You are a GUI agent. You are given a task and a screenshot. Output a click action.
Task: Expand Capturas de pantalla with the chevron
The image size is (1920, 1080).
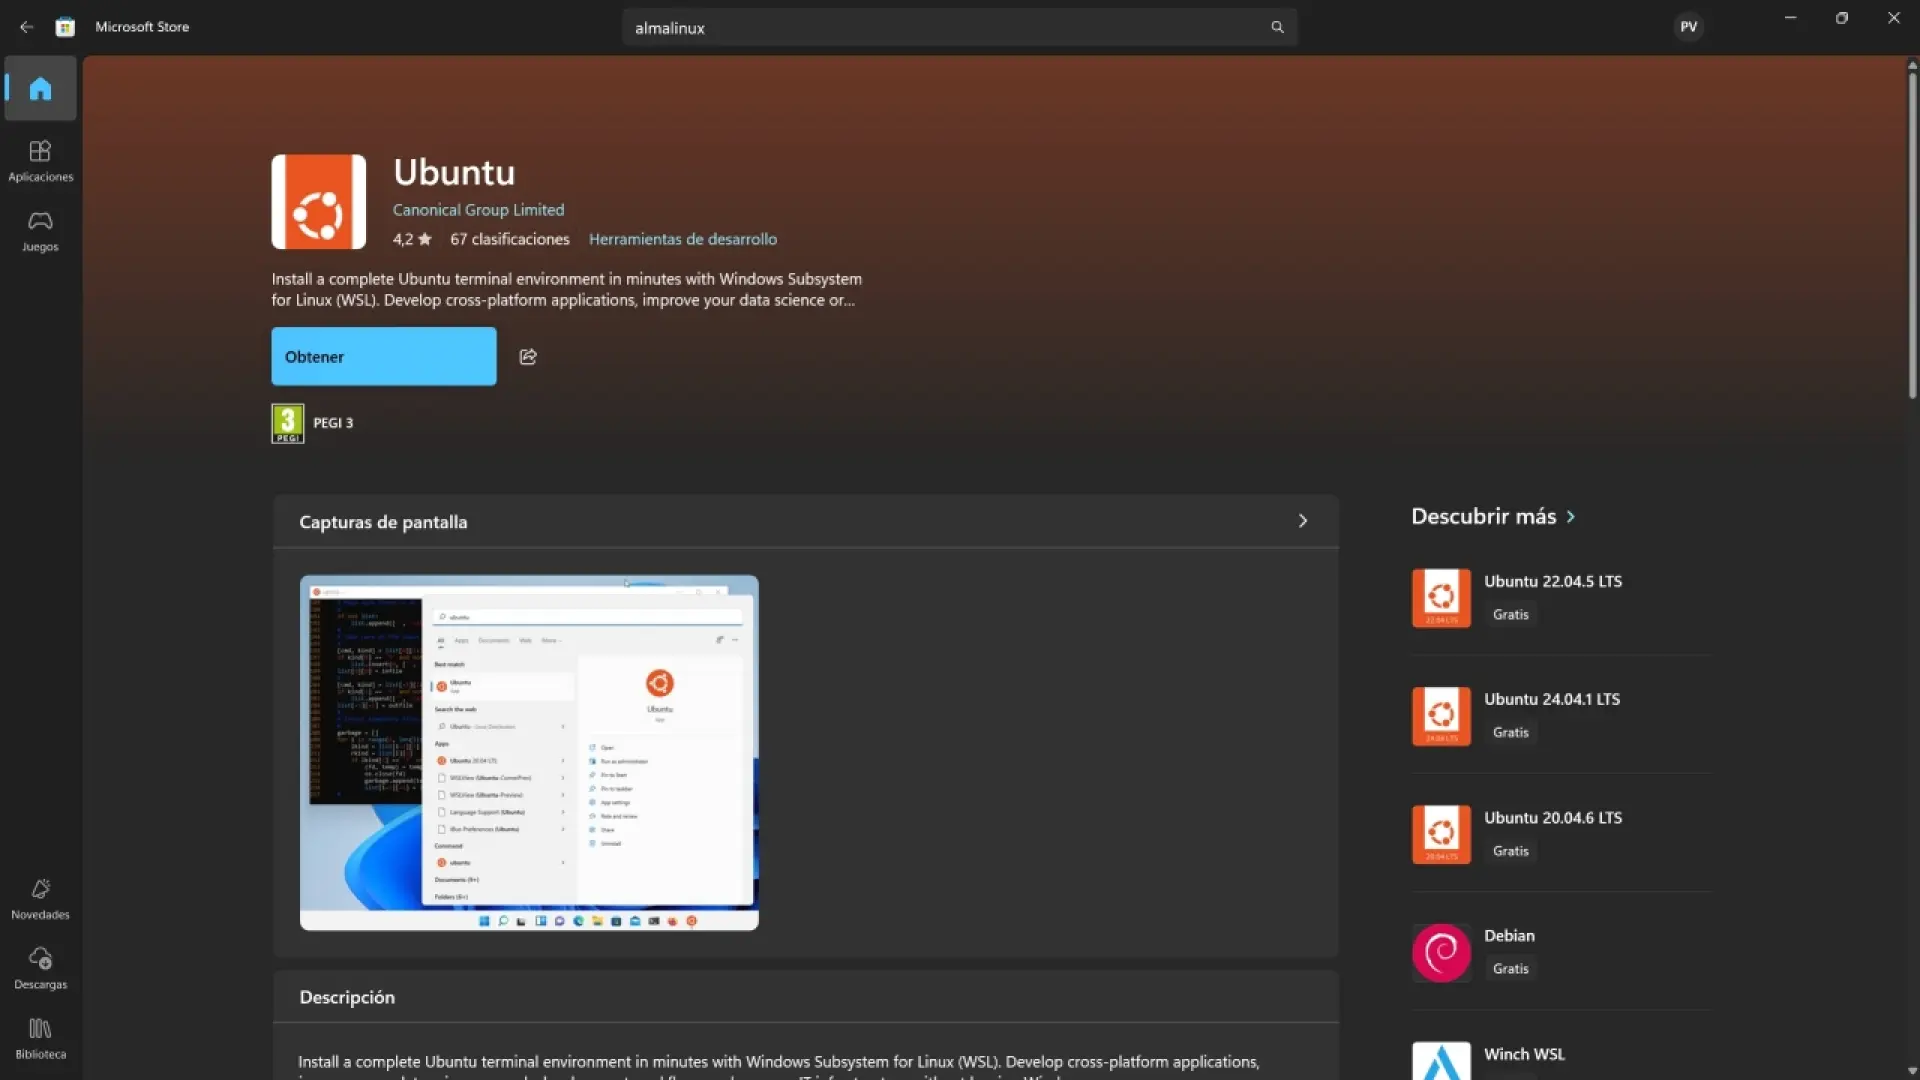pyautogui.click(x=1302, y=521)
